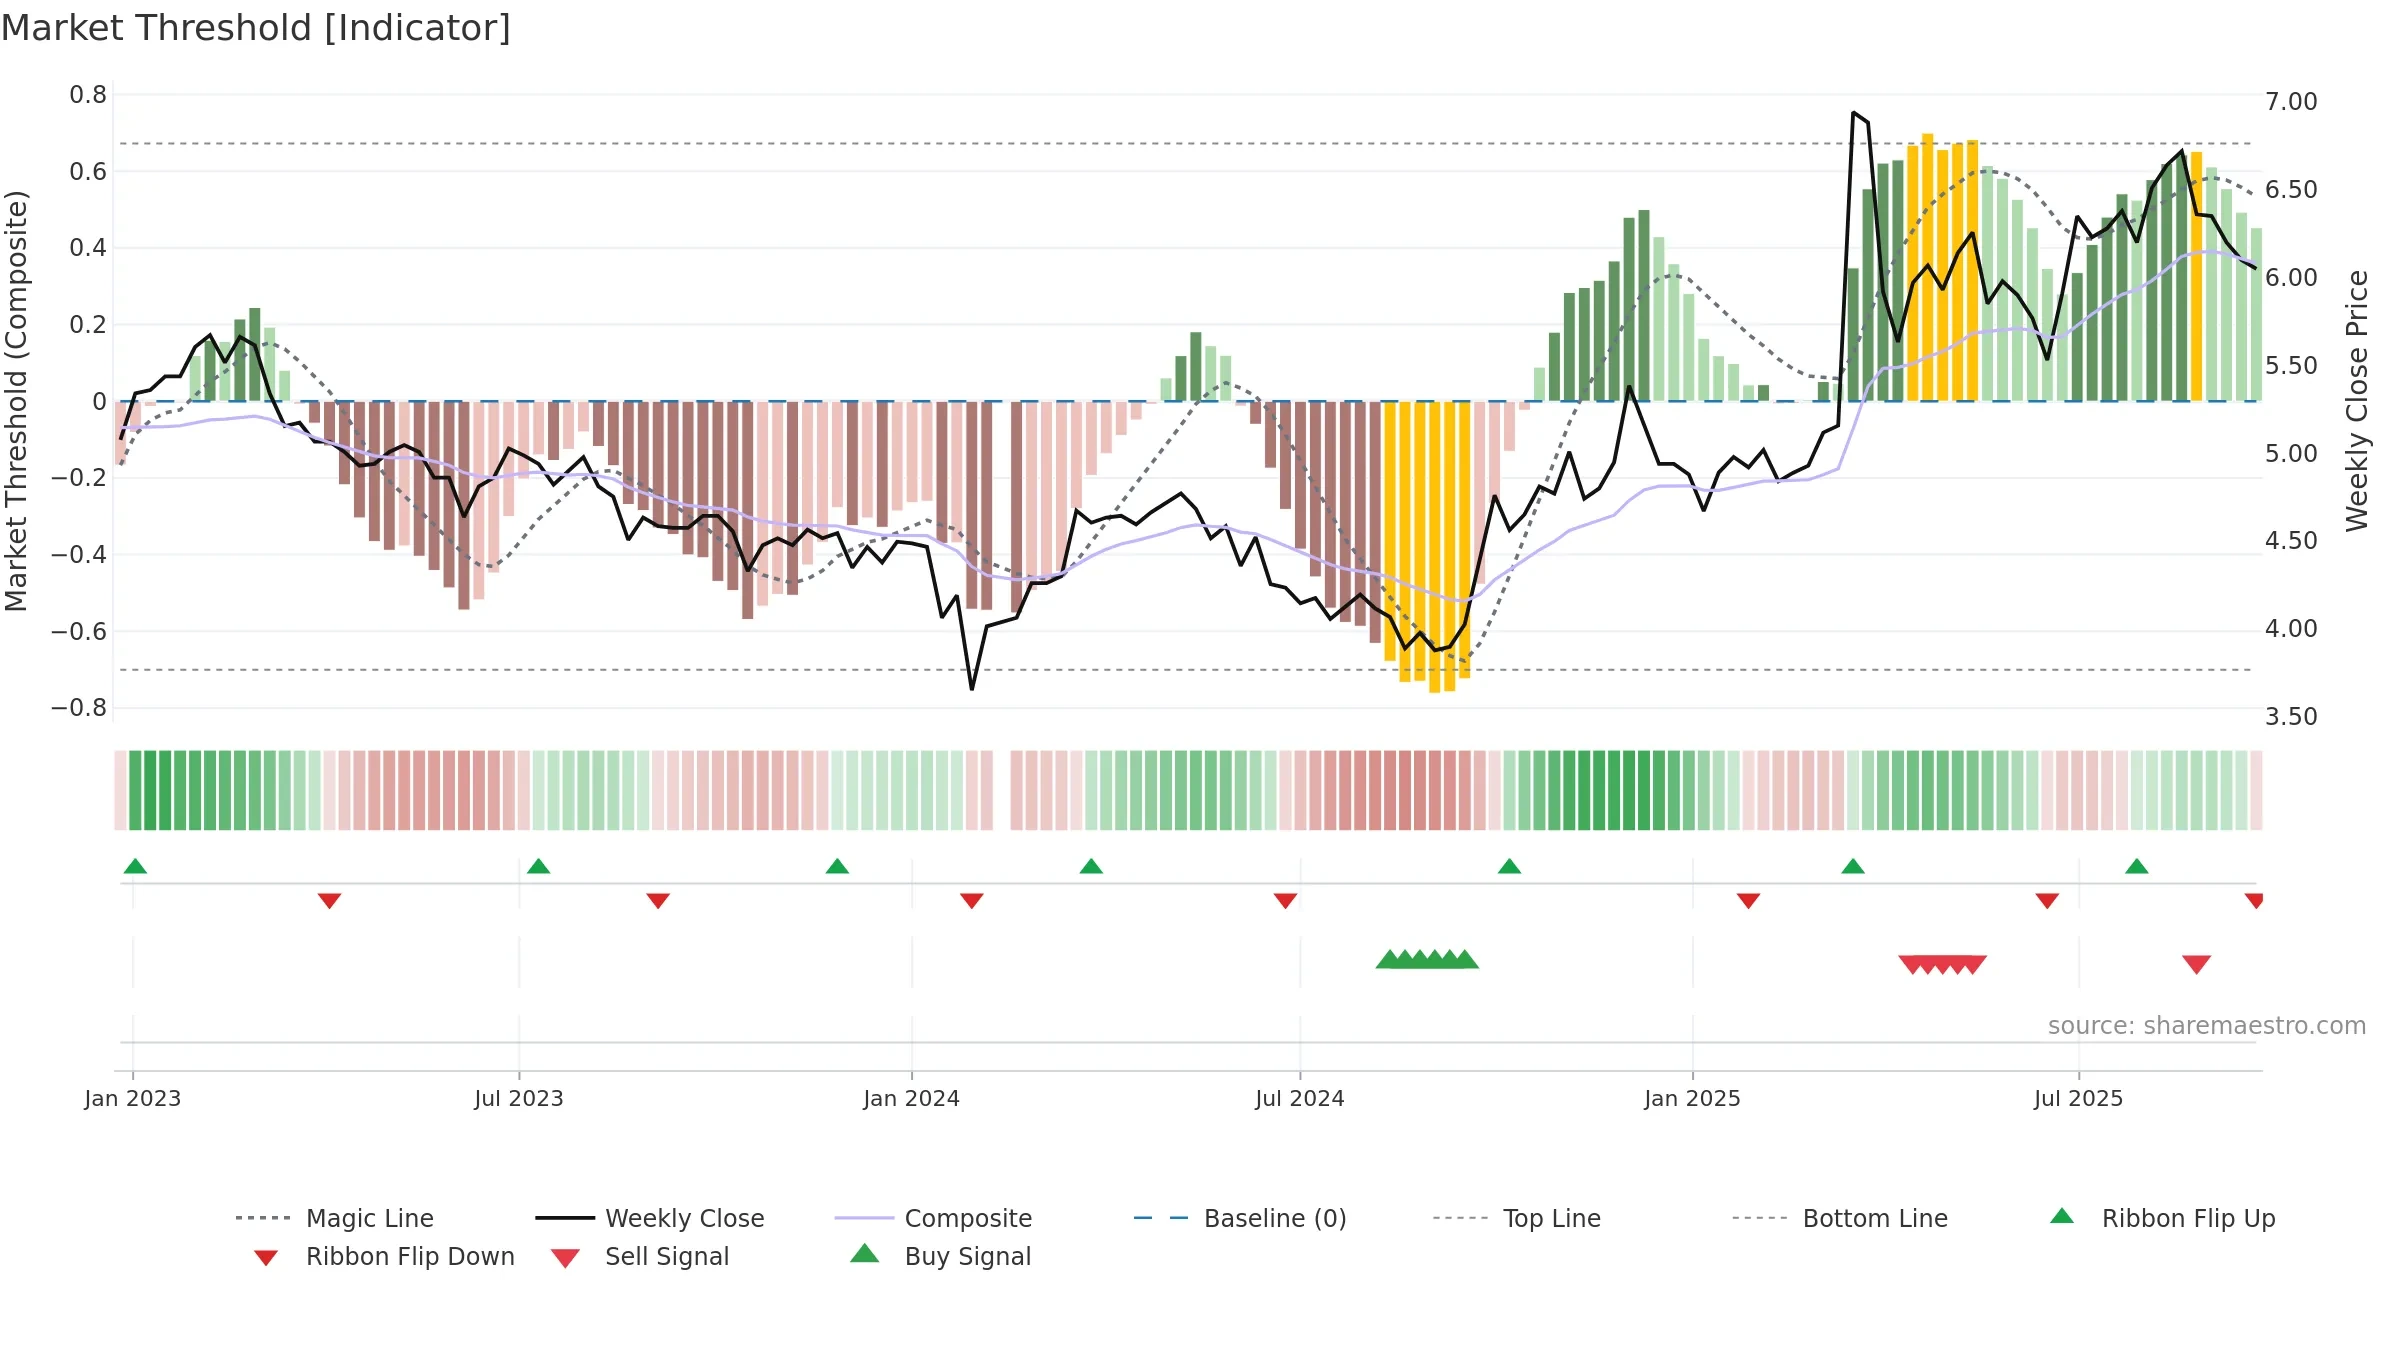This screenshot has height=1350, width=2400.
Task: Toggle the Ribbon Flip Down legend entry
Action: click(384, 1256)
